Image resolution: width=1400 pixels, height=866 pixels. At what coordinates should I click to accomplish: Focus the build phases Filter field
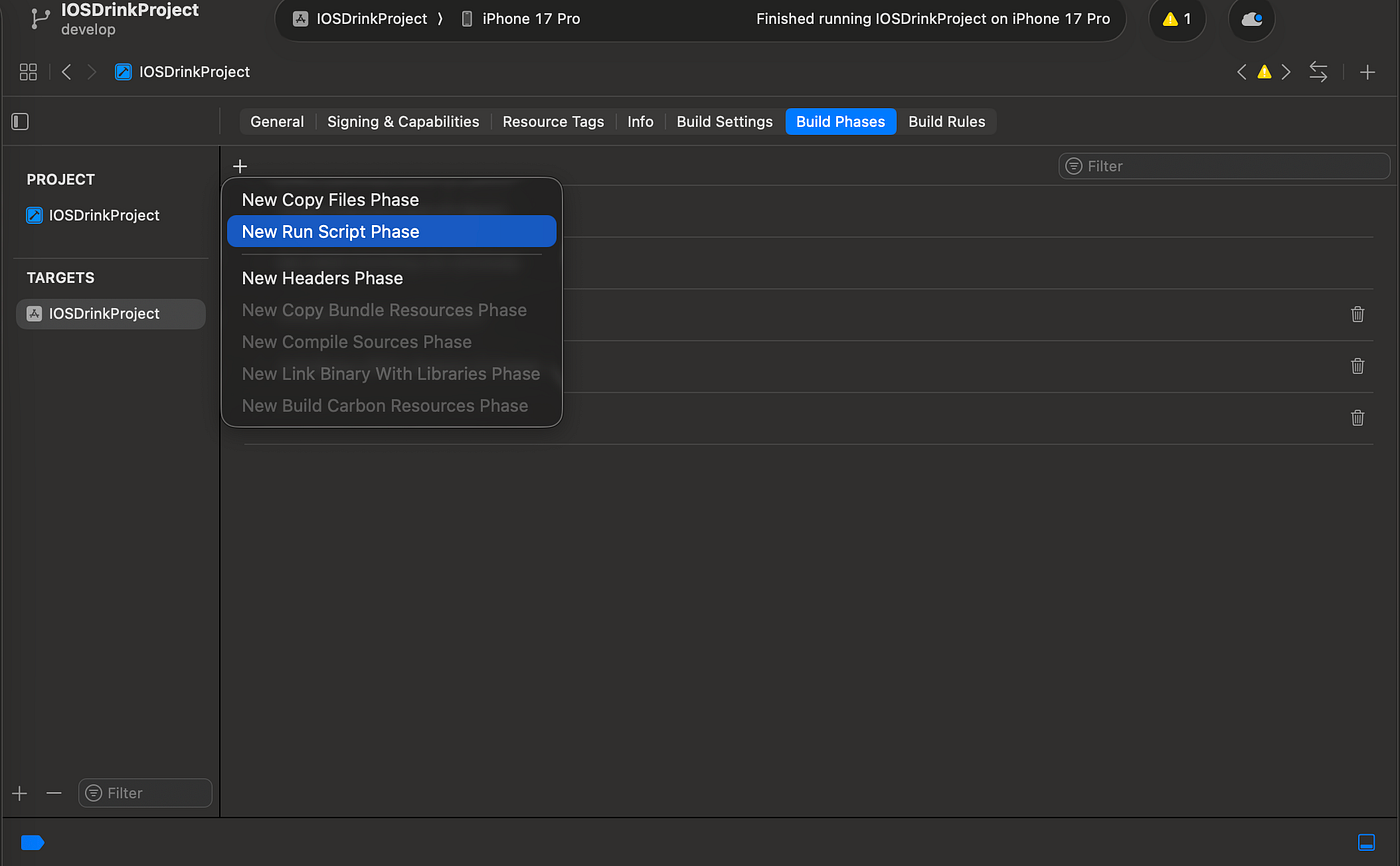click(1224, 166)
